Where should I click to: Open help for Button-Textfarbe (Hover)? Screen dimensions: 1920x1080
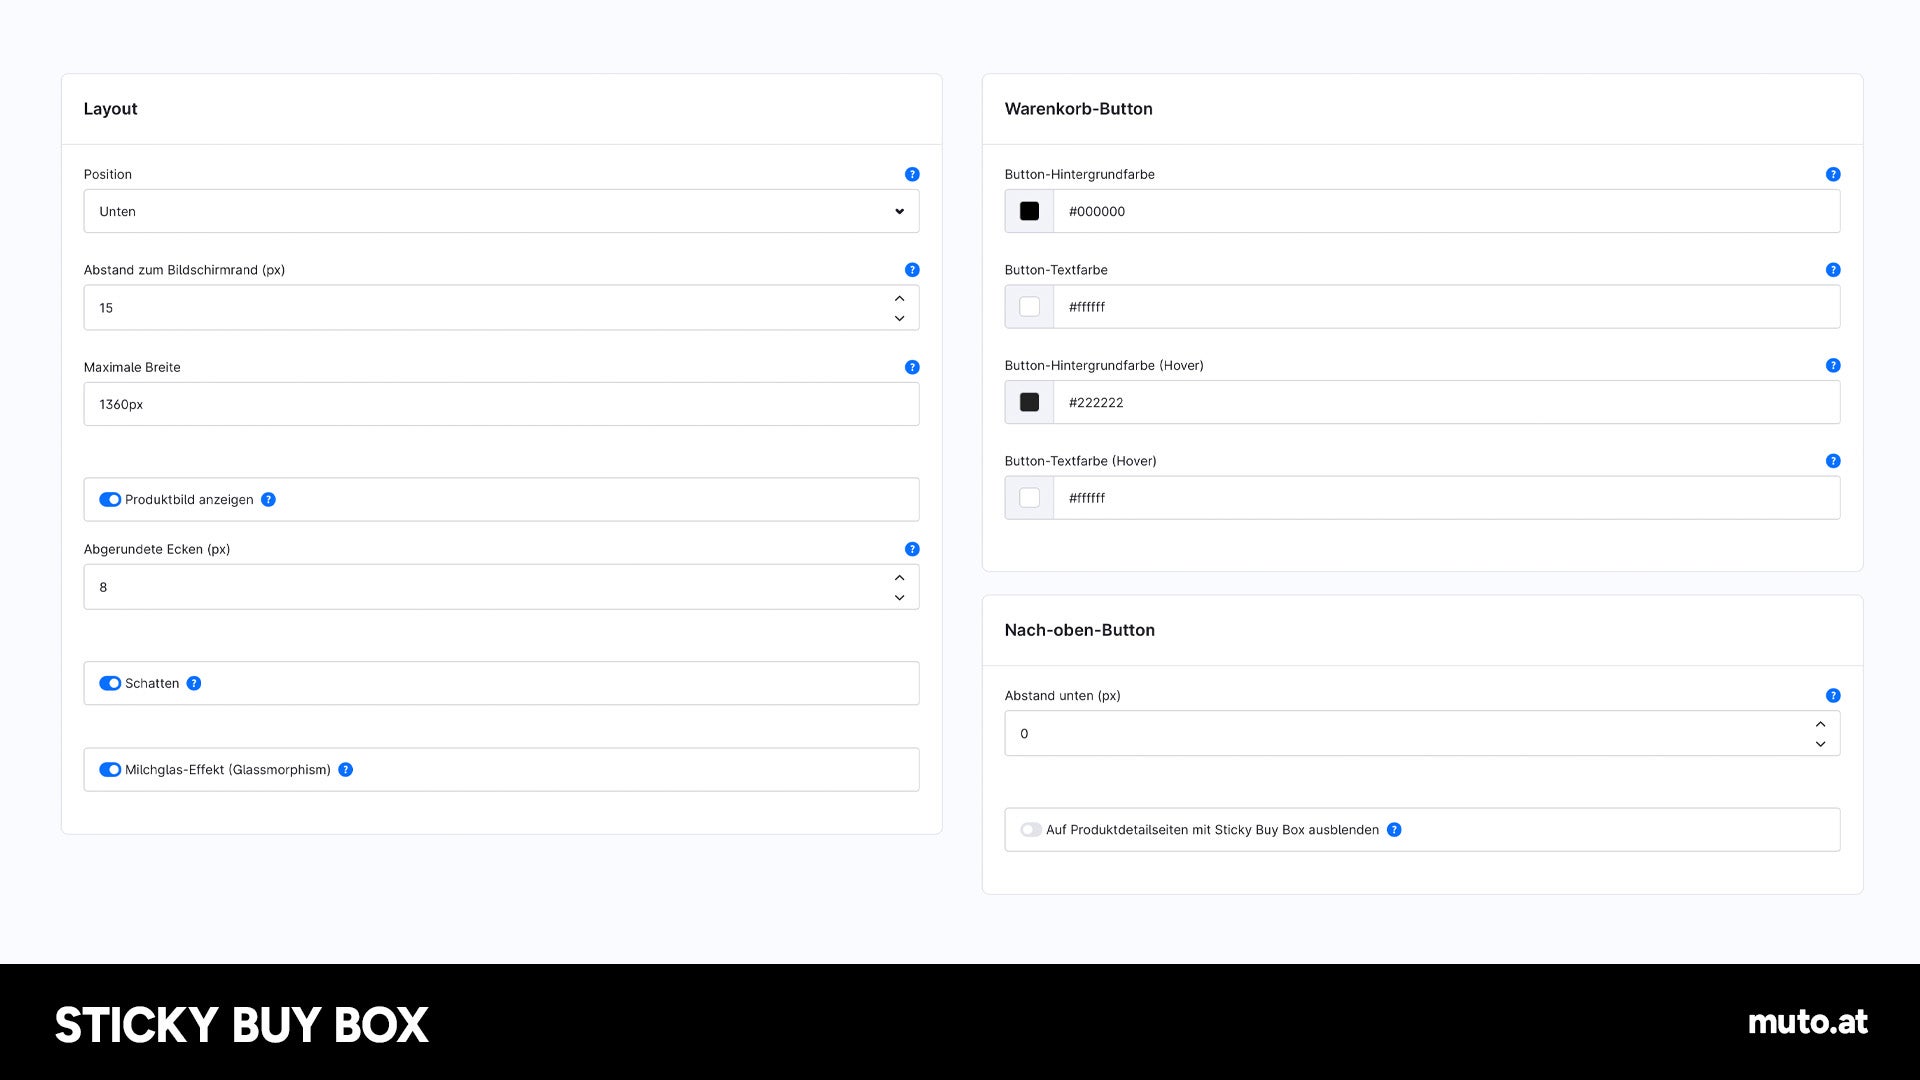[1833, 461]
